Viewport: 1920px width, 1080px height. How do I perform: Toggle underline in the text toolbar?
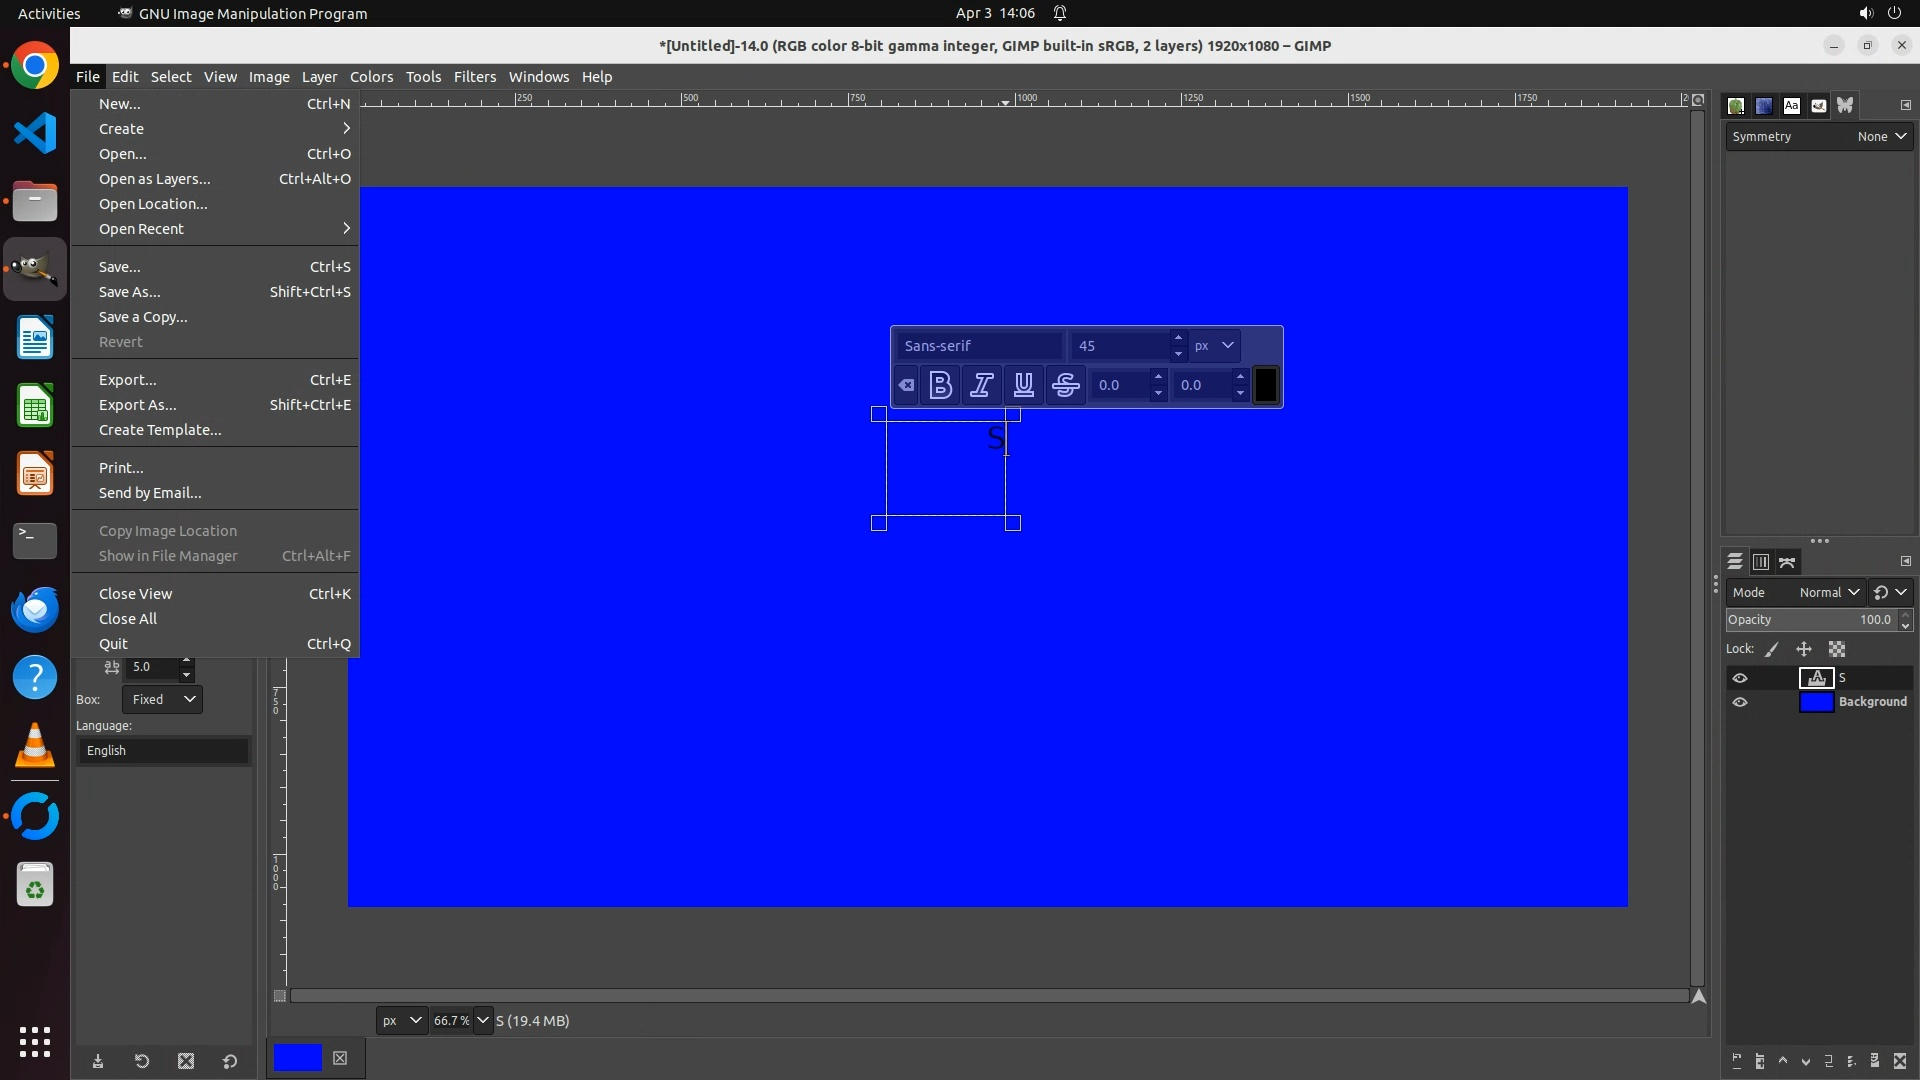(1024, 385)
